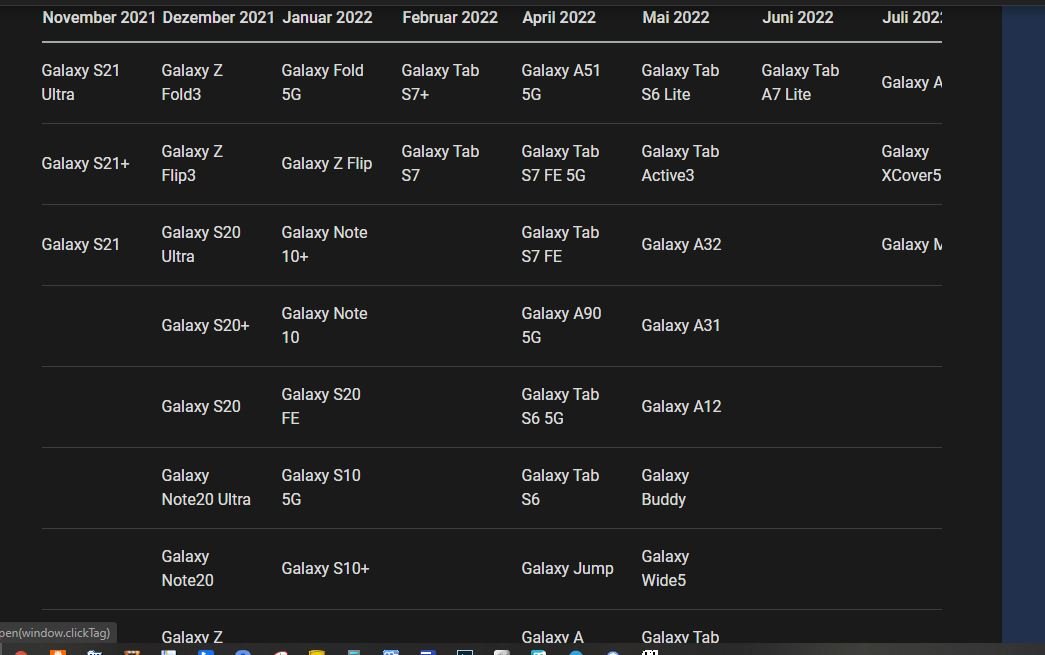Select the "Galaxy Z Fold3" cell

tap(192, 83)
